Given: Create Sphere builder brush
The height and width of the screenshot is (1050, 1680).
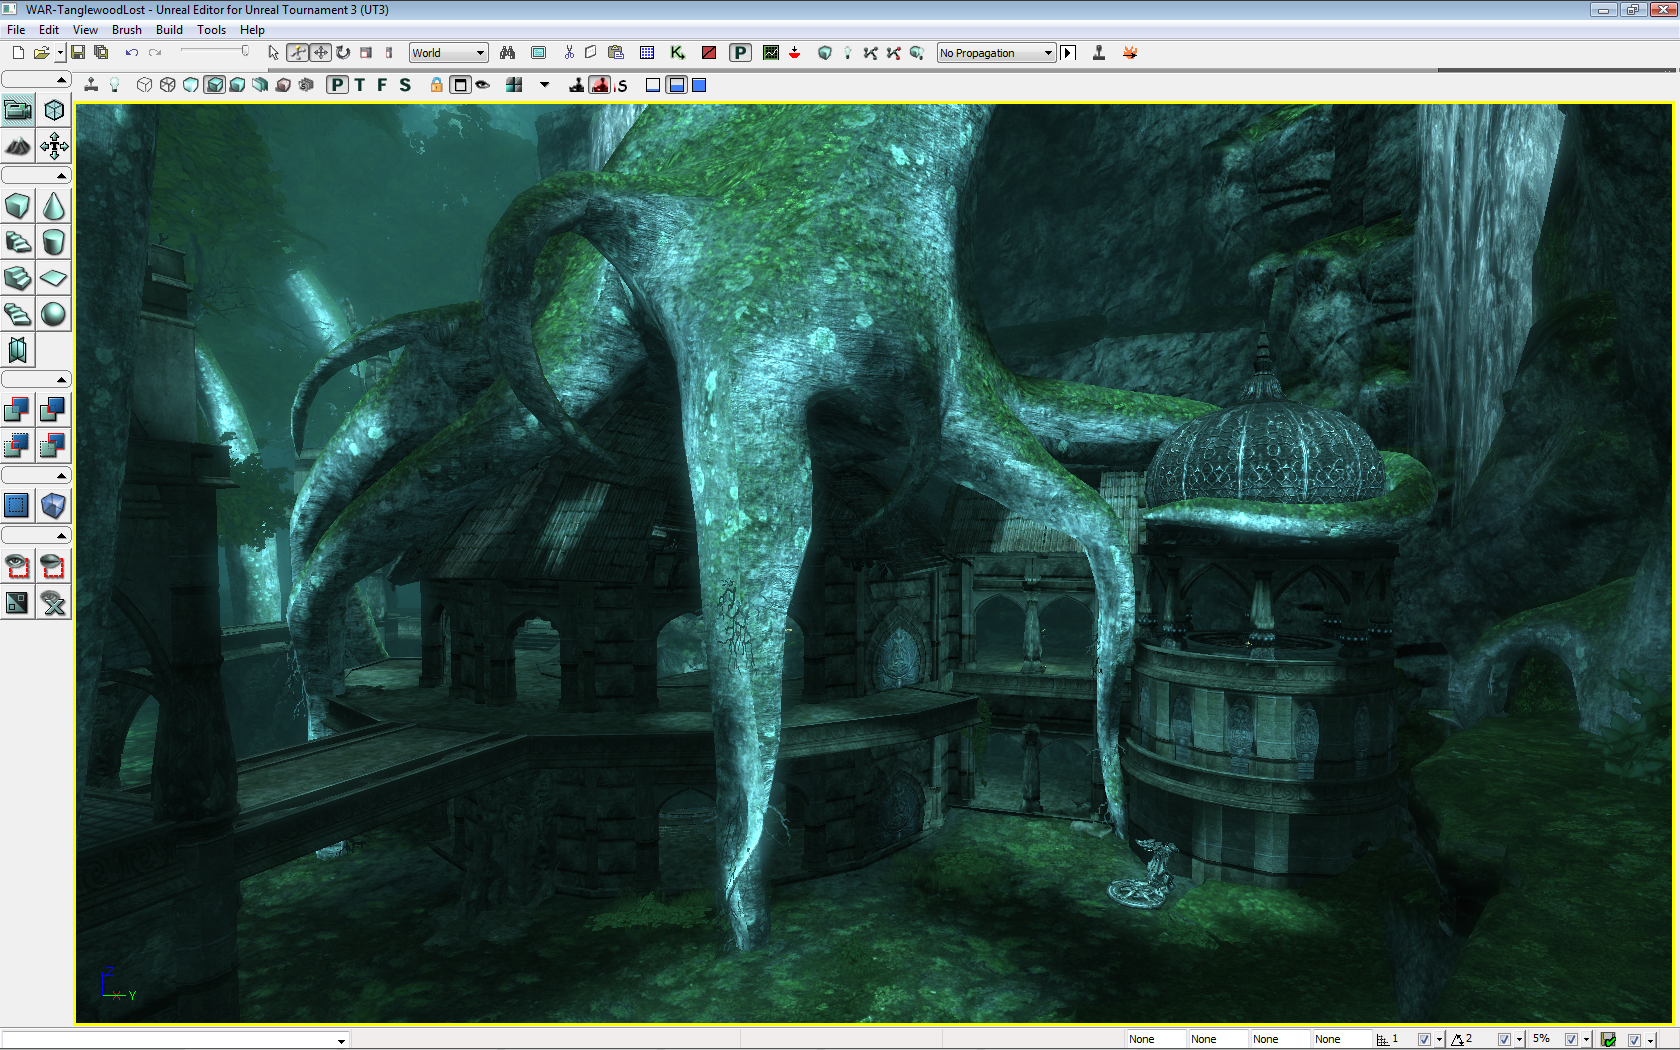Looking at the screenshot, I should click(54, 314).
